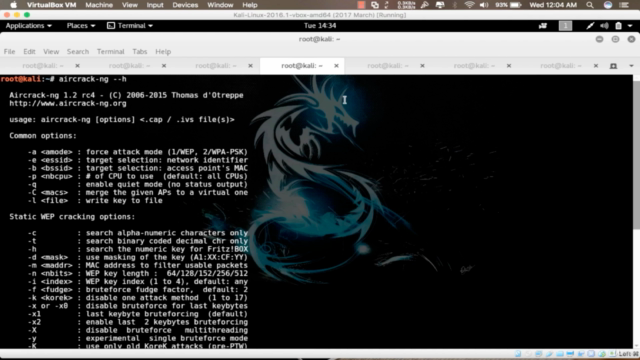
Task: Open the Terminal menu in terminal menubar
Action: click(x=110, y=51)
